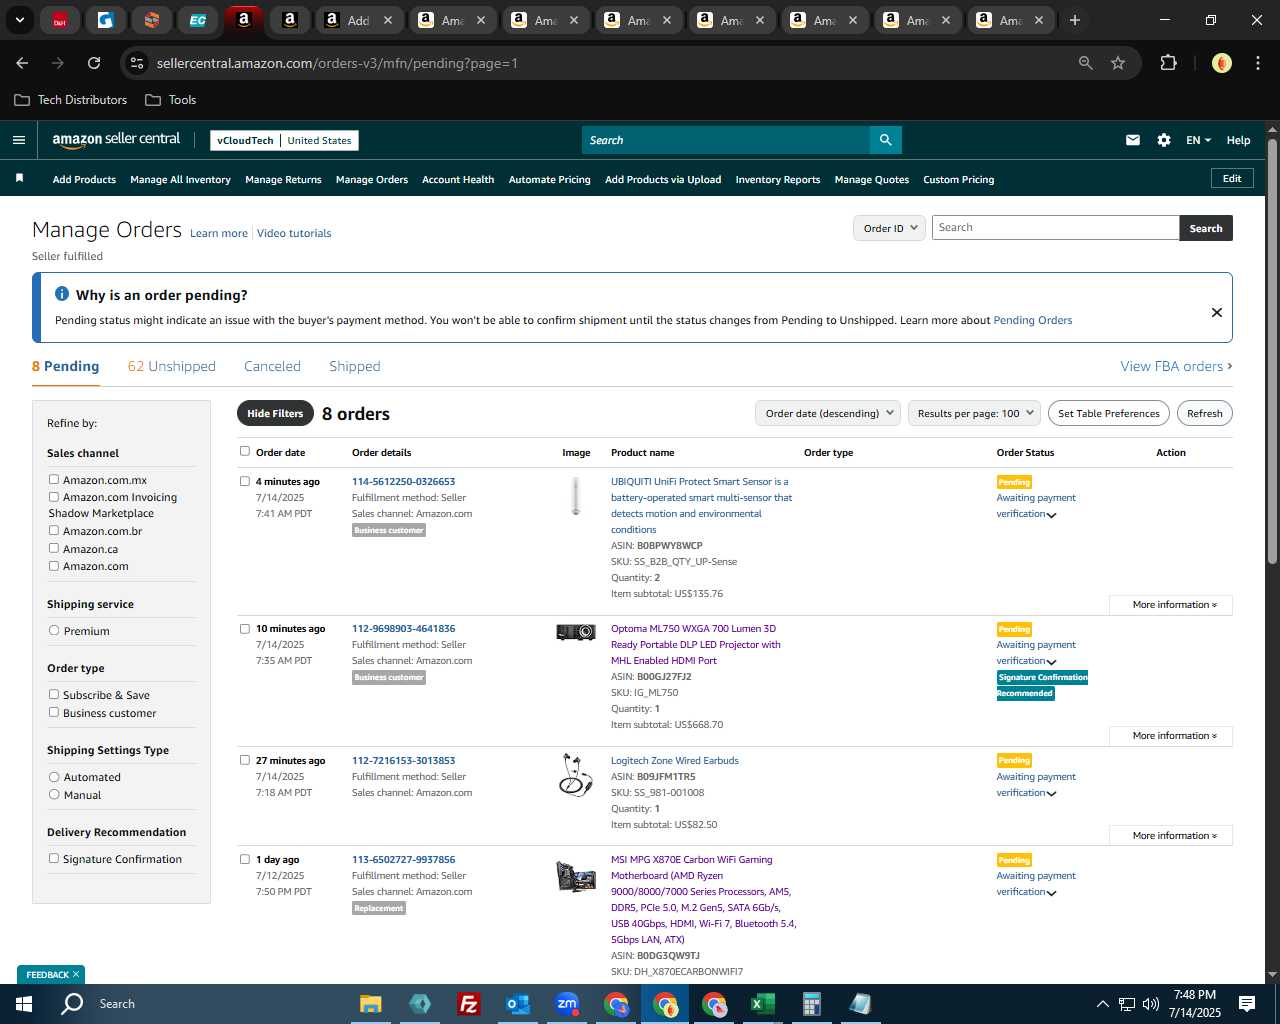
Task: Click the magnifier search button in header
Action: tap(885, 140)
